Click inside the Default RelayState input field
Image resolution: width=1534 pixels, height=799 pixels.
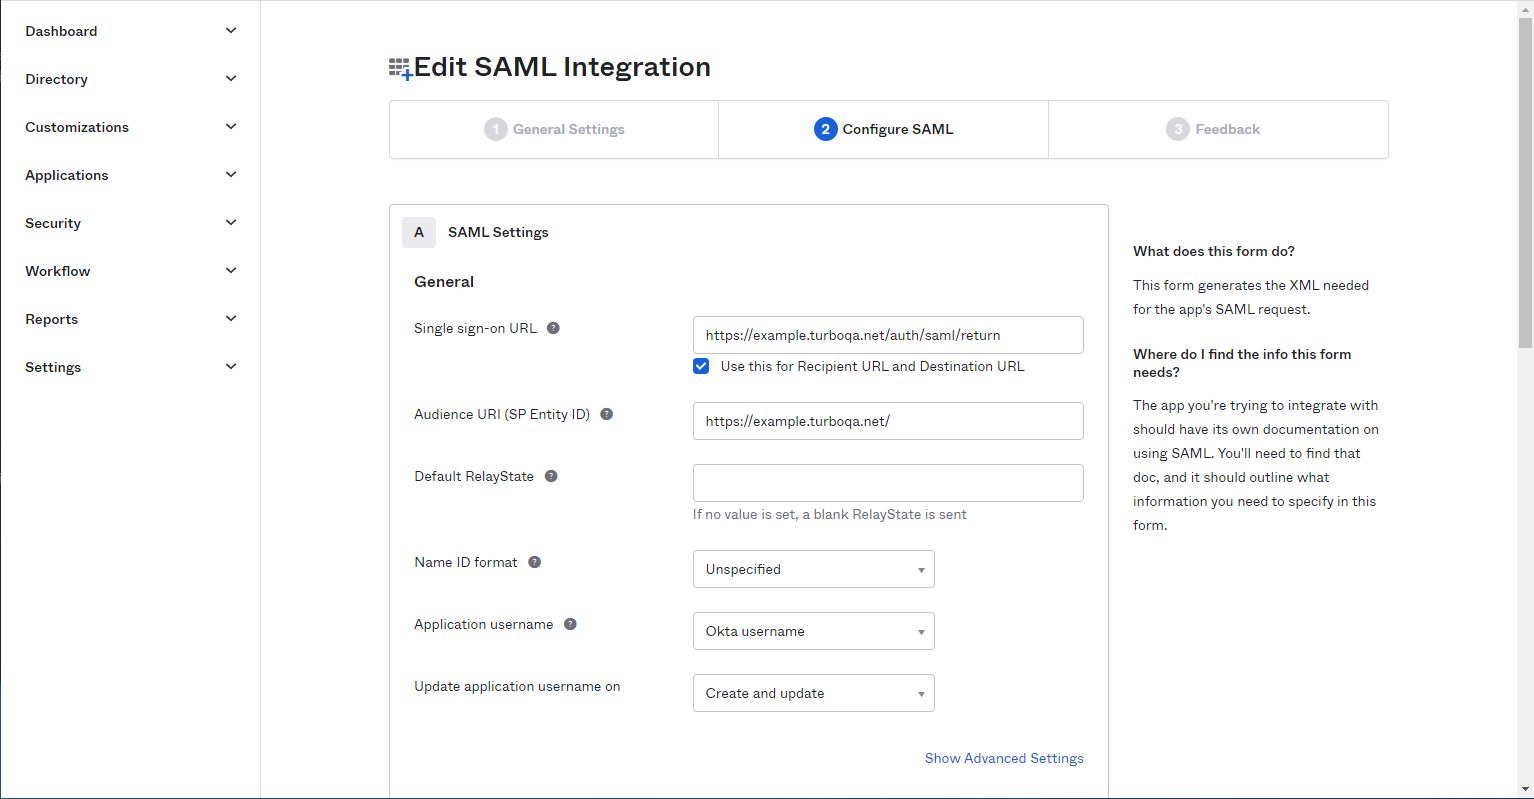click(x=888, y=483)
